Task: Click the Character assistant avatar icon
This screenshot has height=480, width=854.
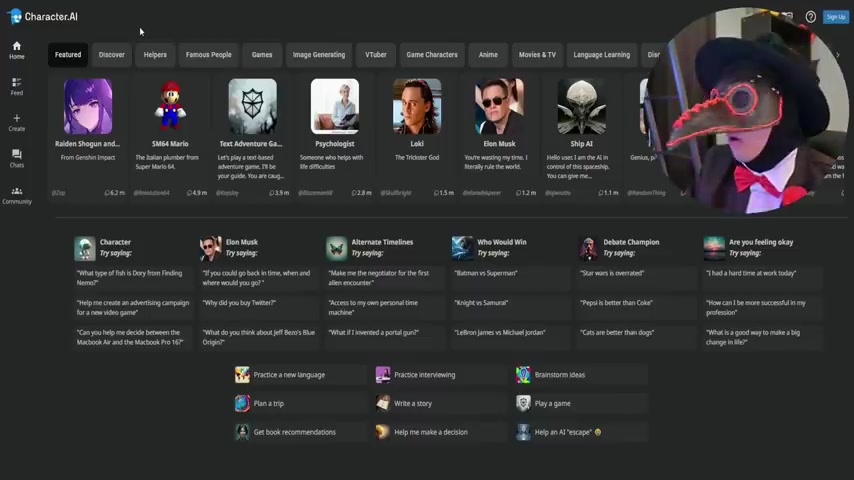Action: 85,248
